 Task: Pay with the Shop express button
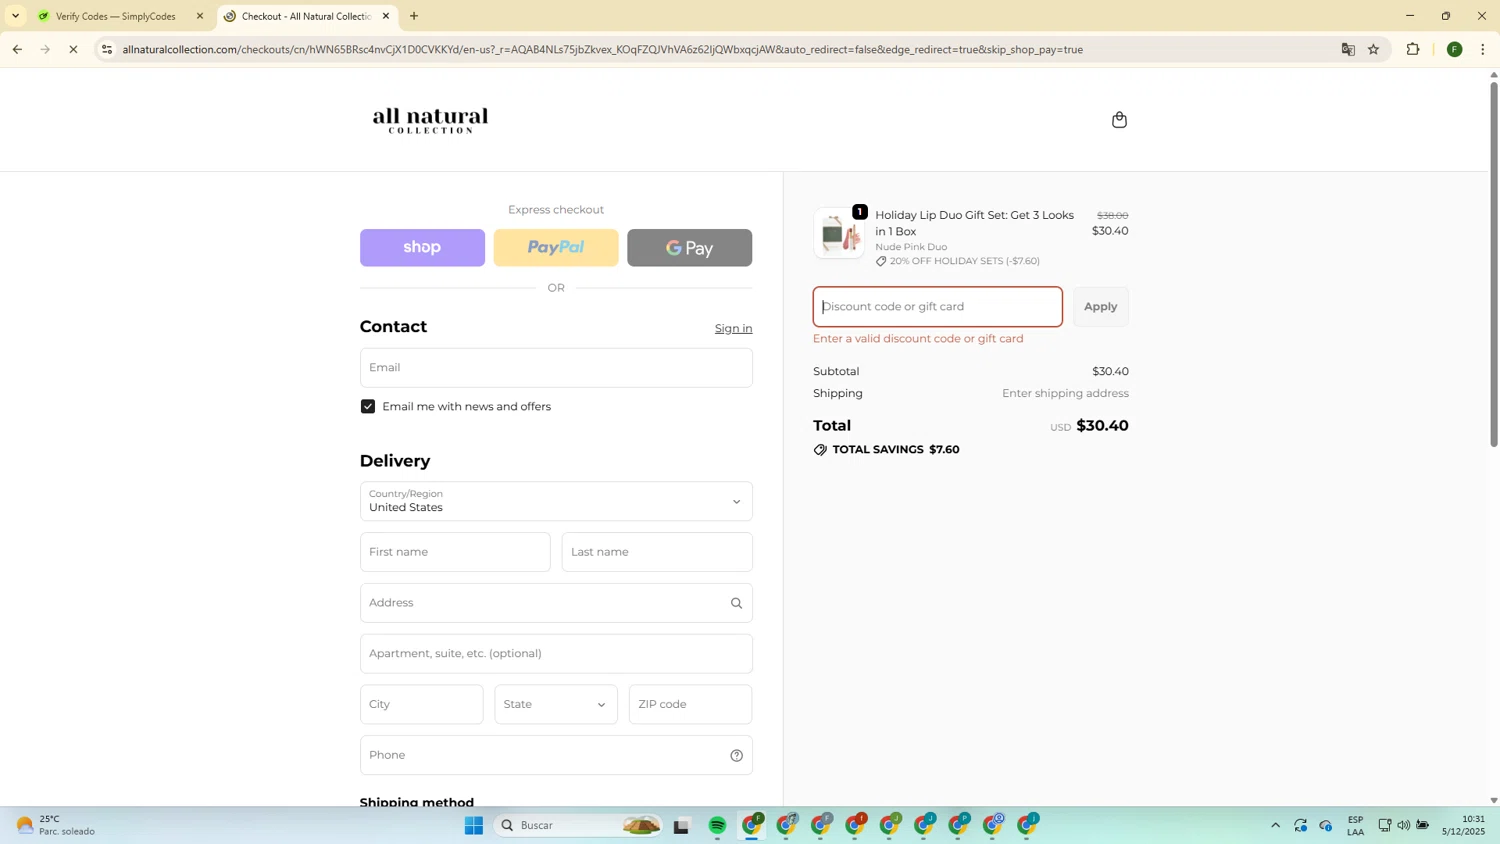pyautogui.click(x=422, y=248)
